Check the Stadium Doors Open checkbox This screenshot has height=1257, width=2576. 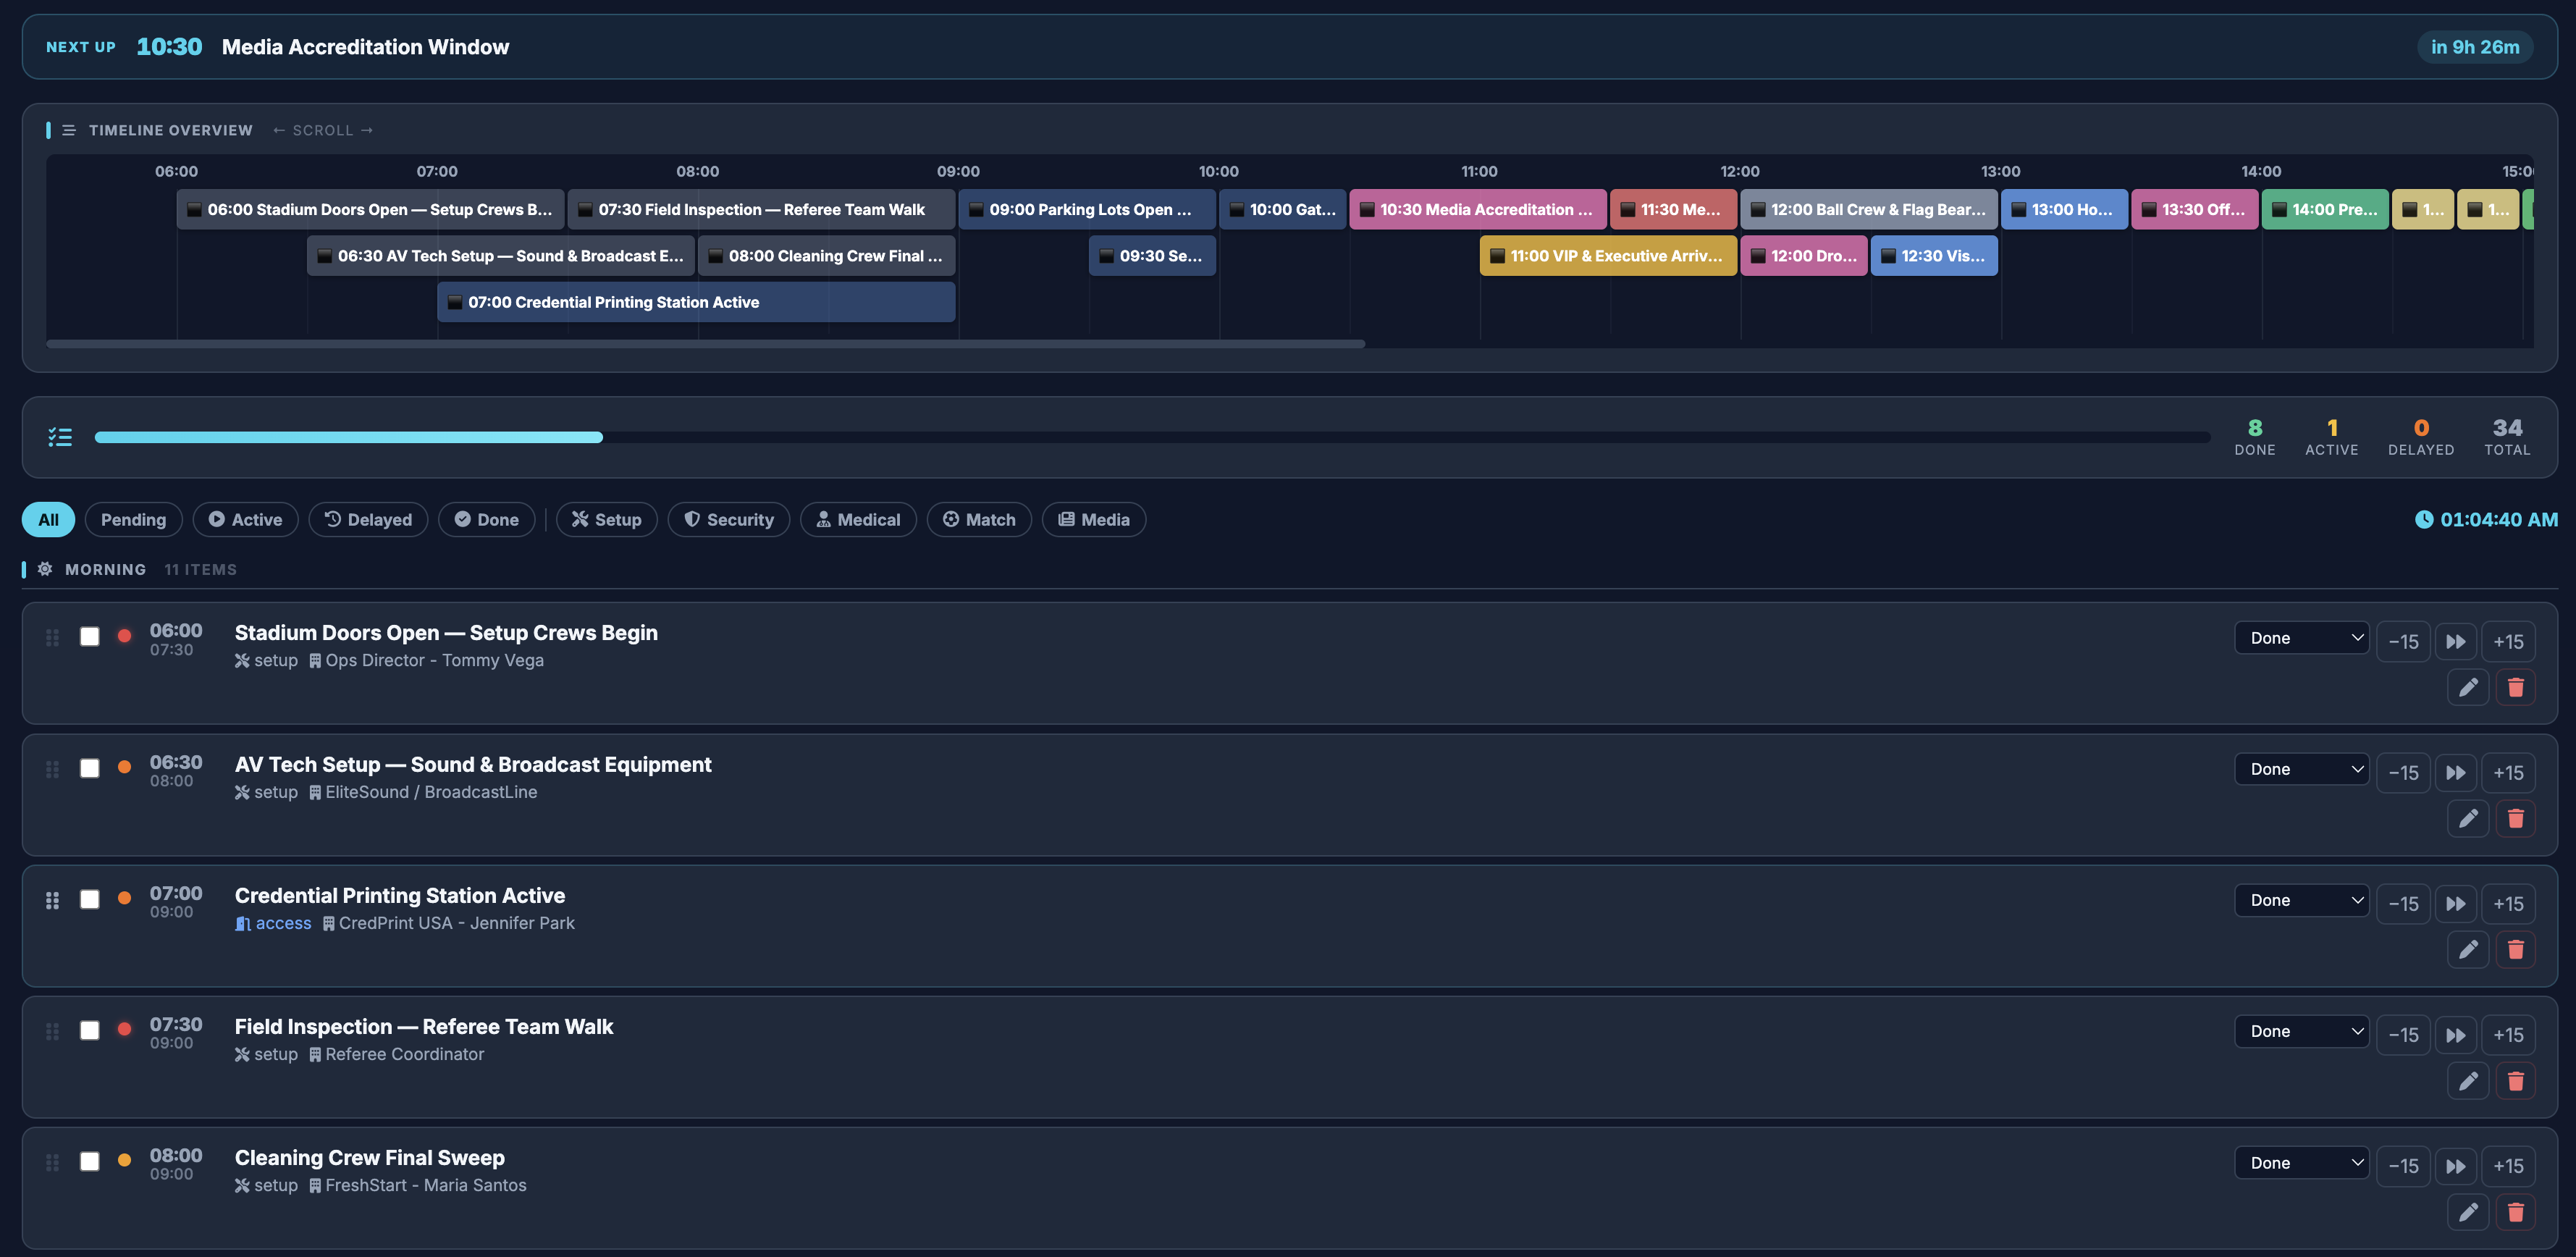(x=90, y=637)
